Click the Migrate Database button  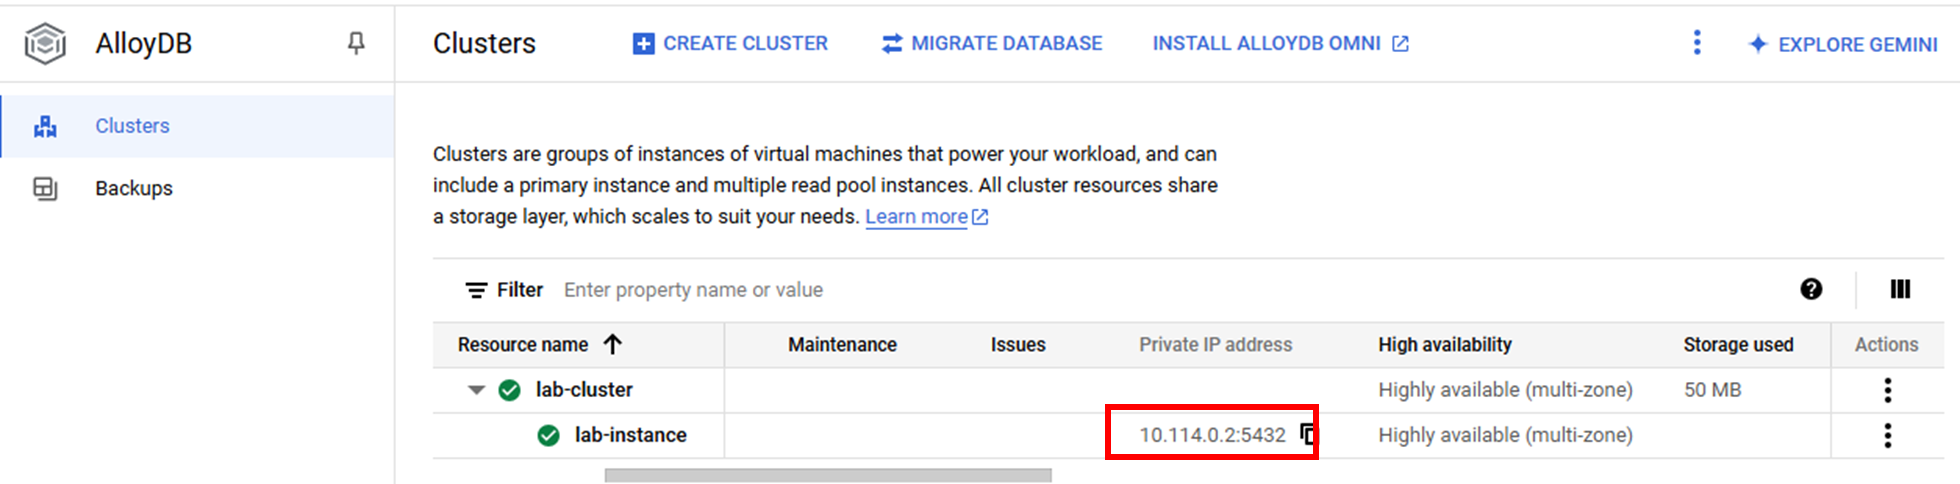991,44
